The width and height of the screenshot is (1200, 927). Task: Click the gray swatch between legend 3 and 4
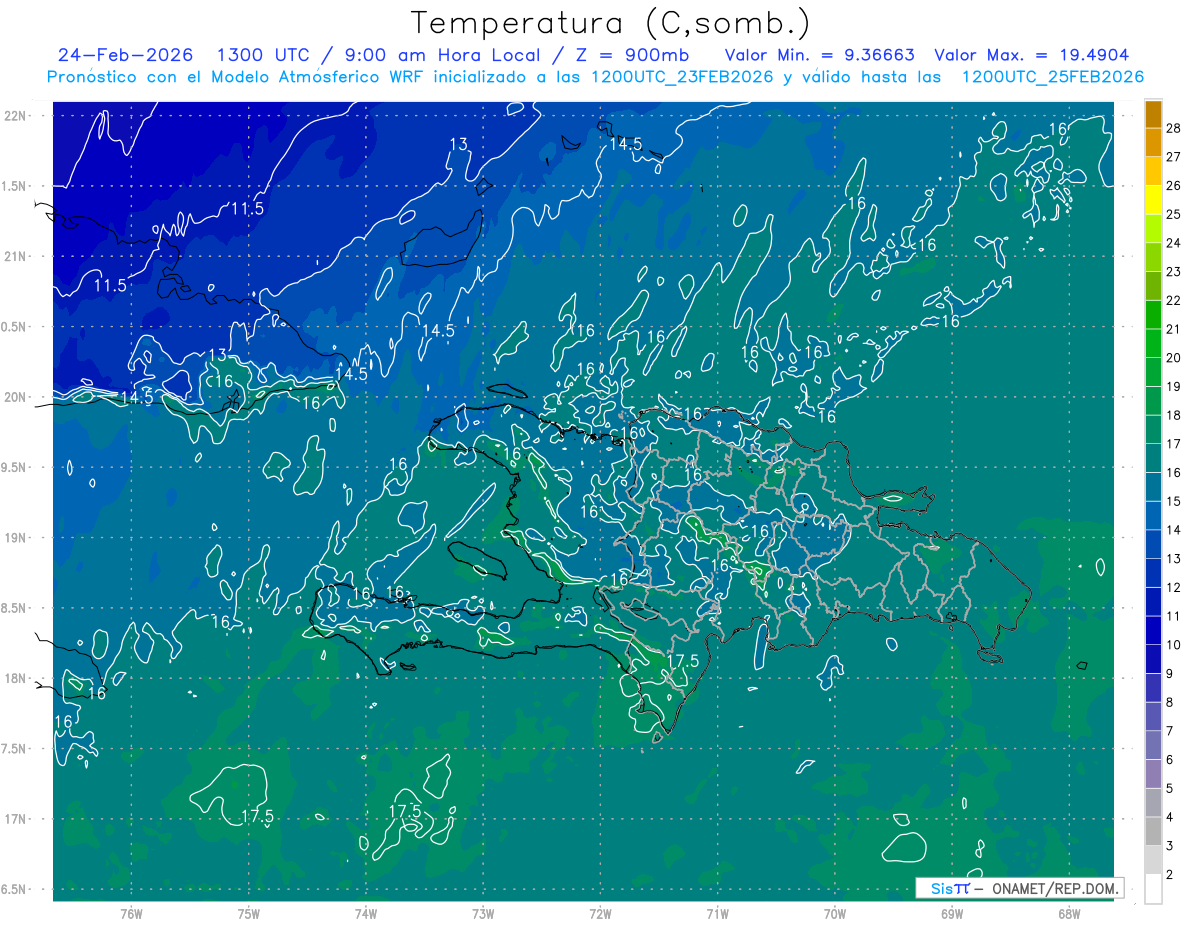1153,831
